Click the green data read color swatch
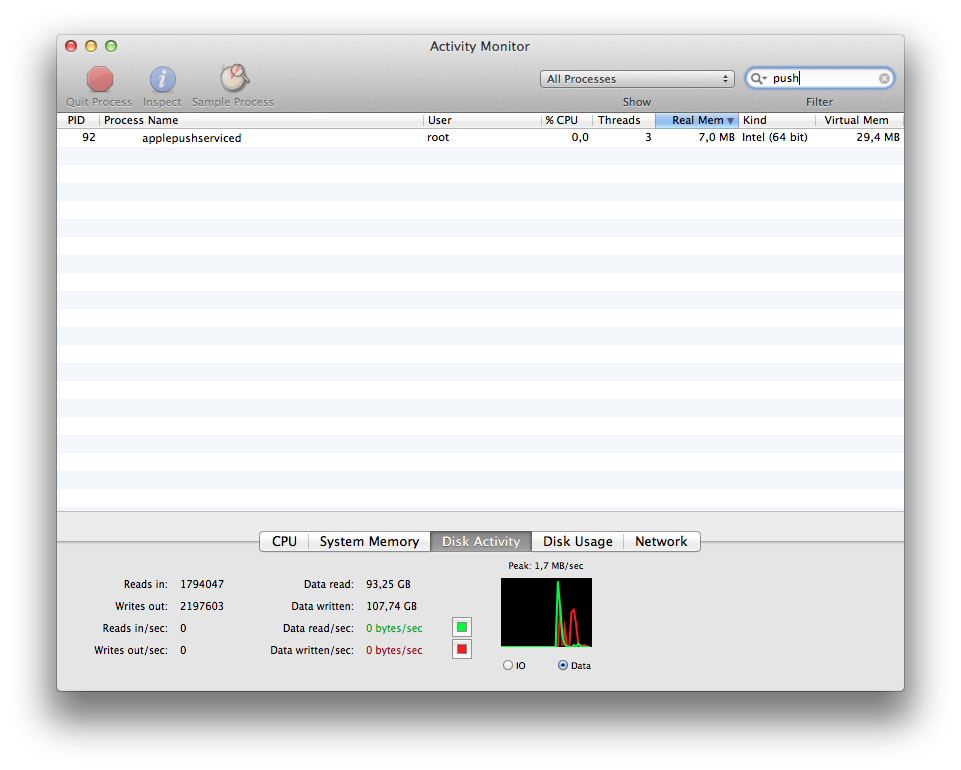Screen dimensions: 961x770 pos(462,627)
